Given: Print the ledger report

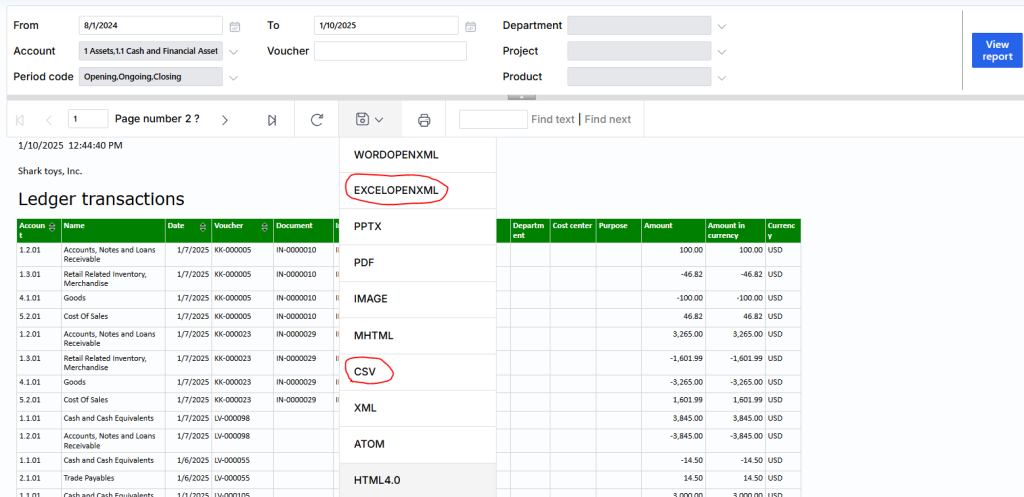Looking at the screenshot, I should (x=424, y=120).
